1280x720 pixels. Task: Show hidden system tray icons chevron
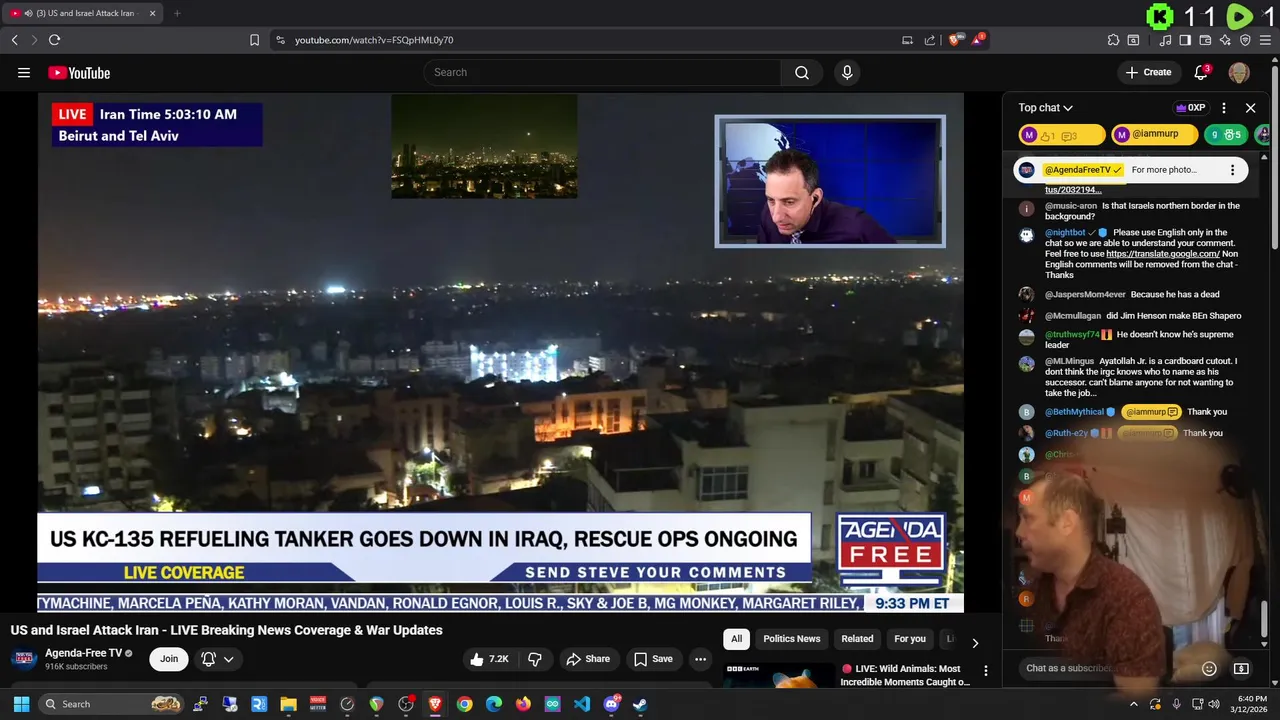pos(1133,704)
